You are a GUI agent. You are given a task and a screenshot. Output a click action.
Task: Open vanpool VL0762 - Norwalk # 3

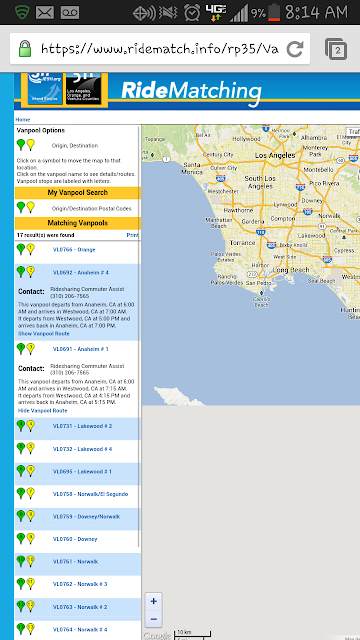pos(80,584)
